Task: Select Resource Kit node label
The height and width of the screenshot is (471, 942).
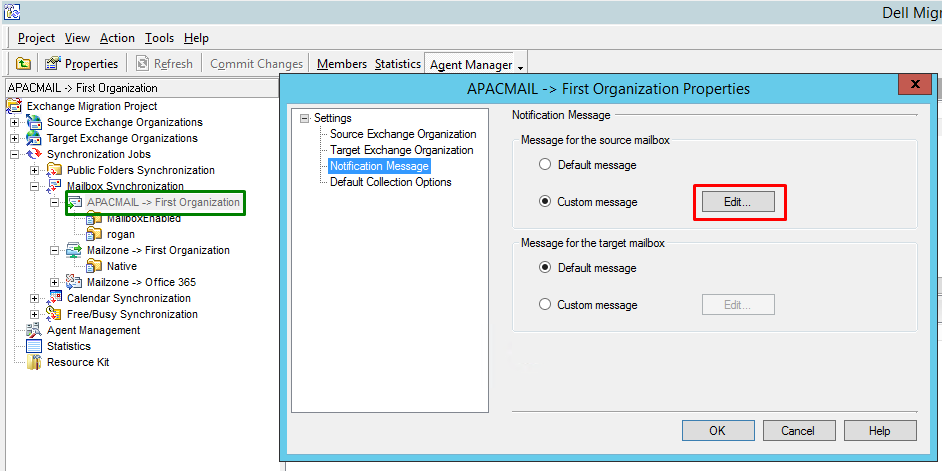Action: (x=78, y=362)
